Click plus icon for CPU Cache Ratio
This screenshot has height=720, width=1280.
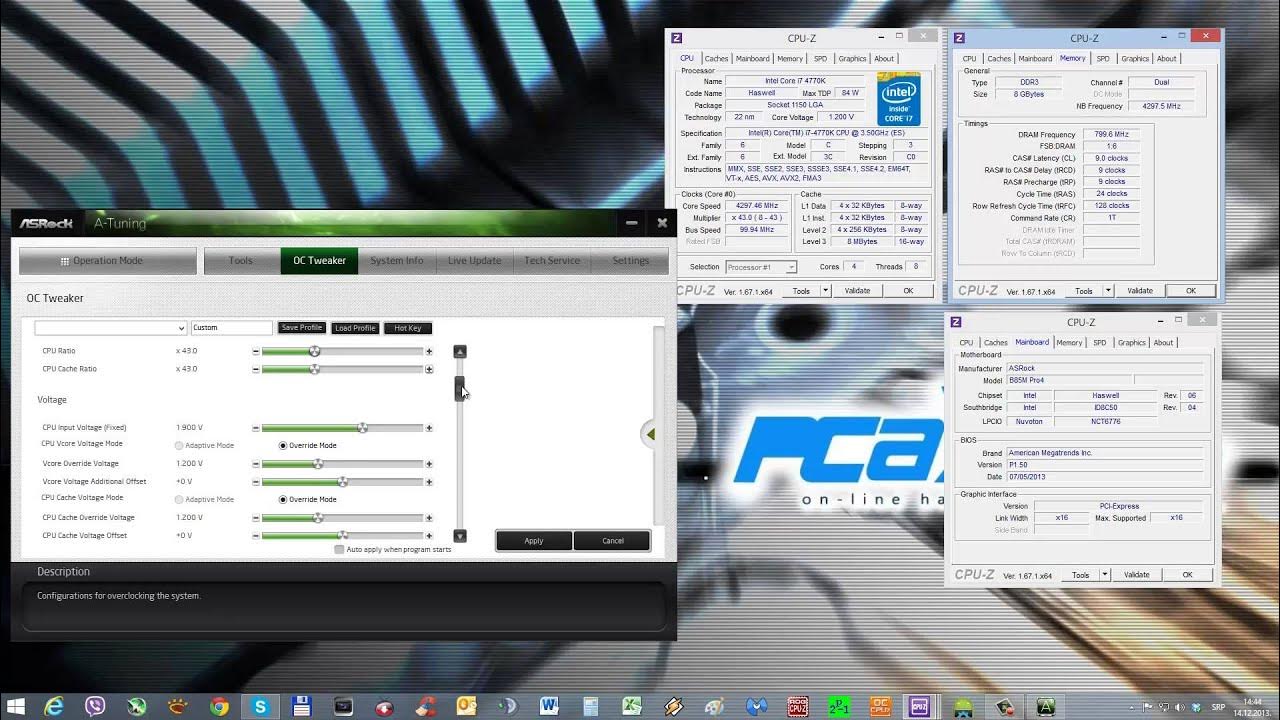coord(429,369)
